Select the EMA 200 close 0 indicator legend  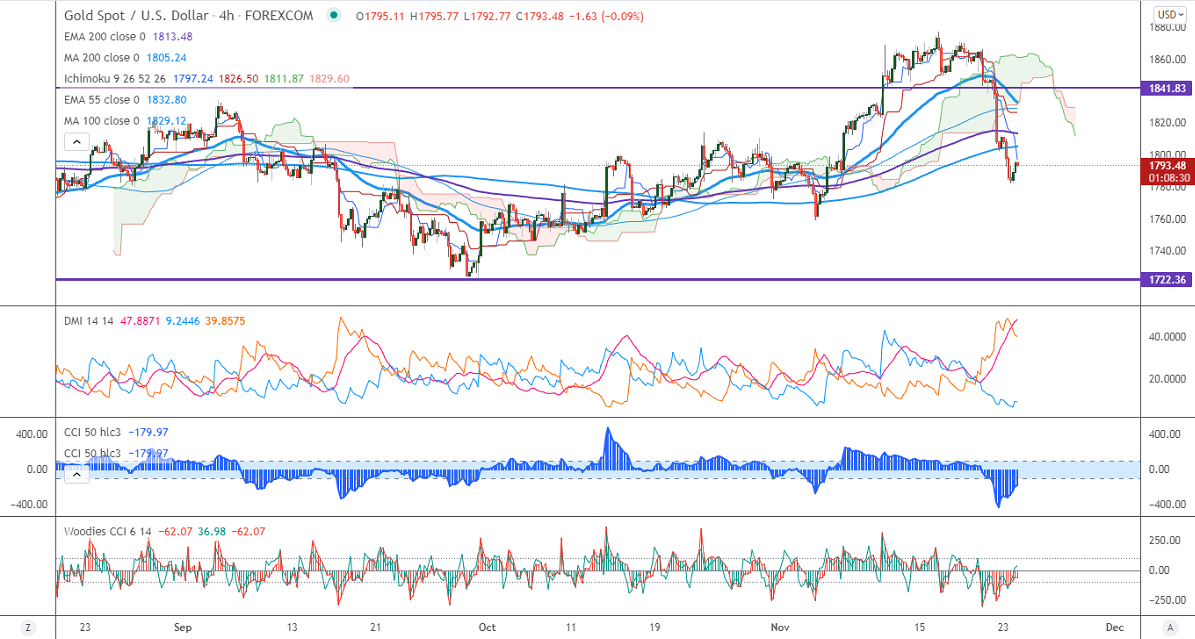point(104,37)
